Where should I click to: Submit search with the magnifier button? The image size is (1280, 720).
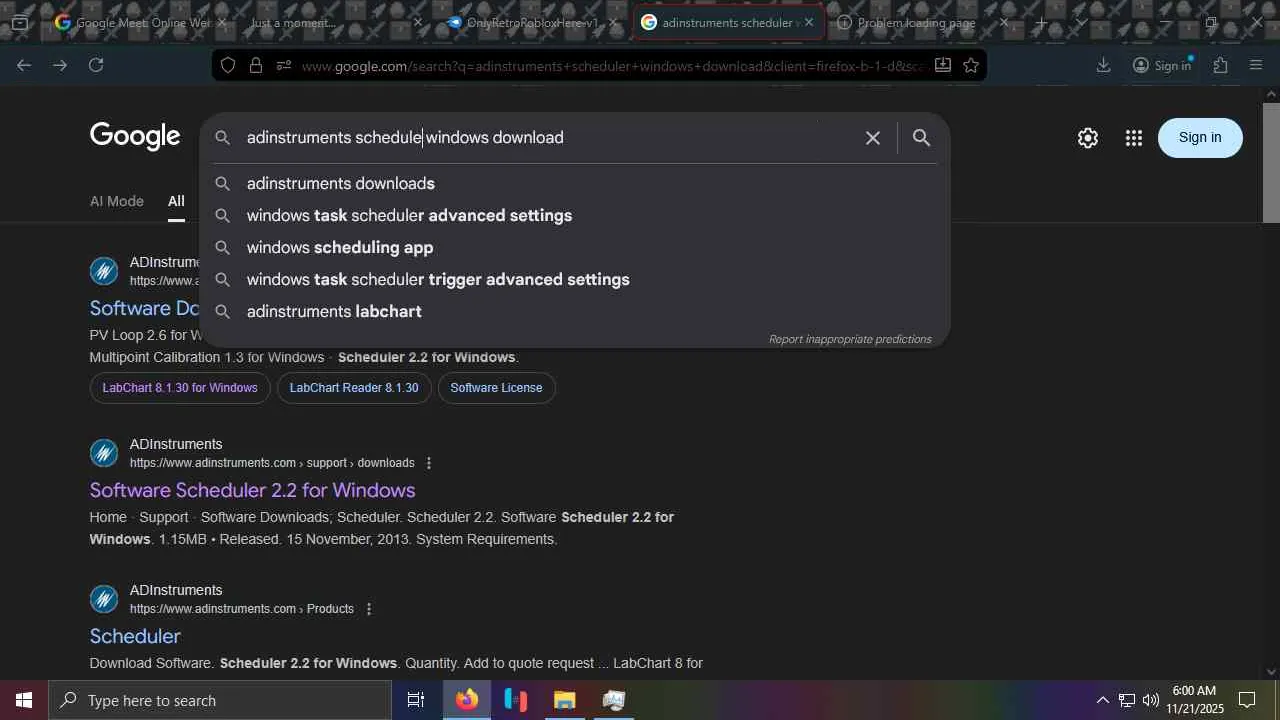(x=921, y=137)
